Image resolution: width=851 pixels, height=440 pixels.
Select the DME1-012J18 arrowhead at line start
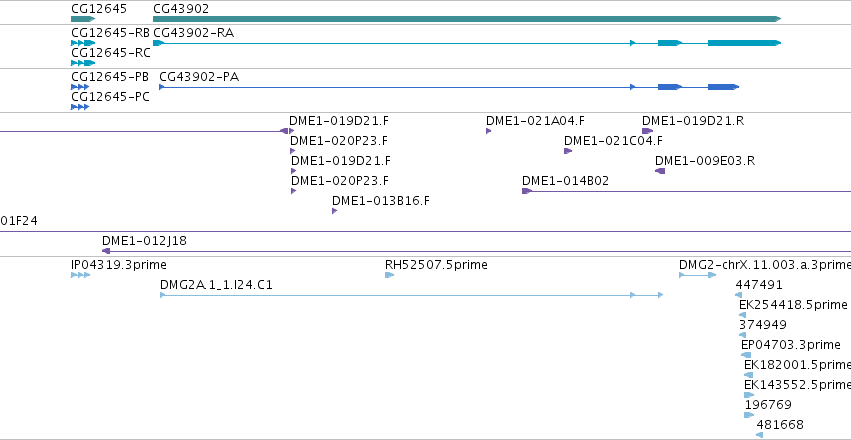coord(106,251)
